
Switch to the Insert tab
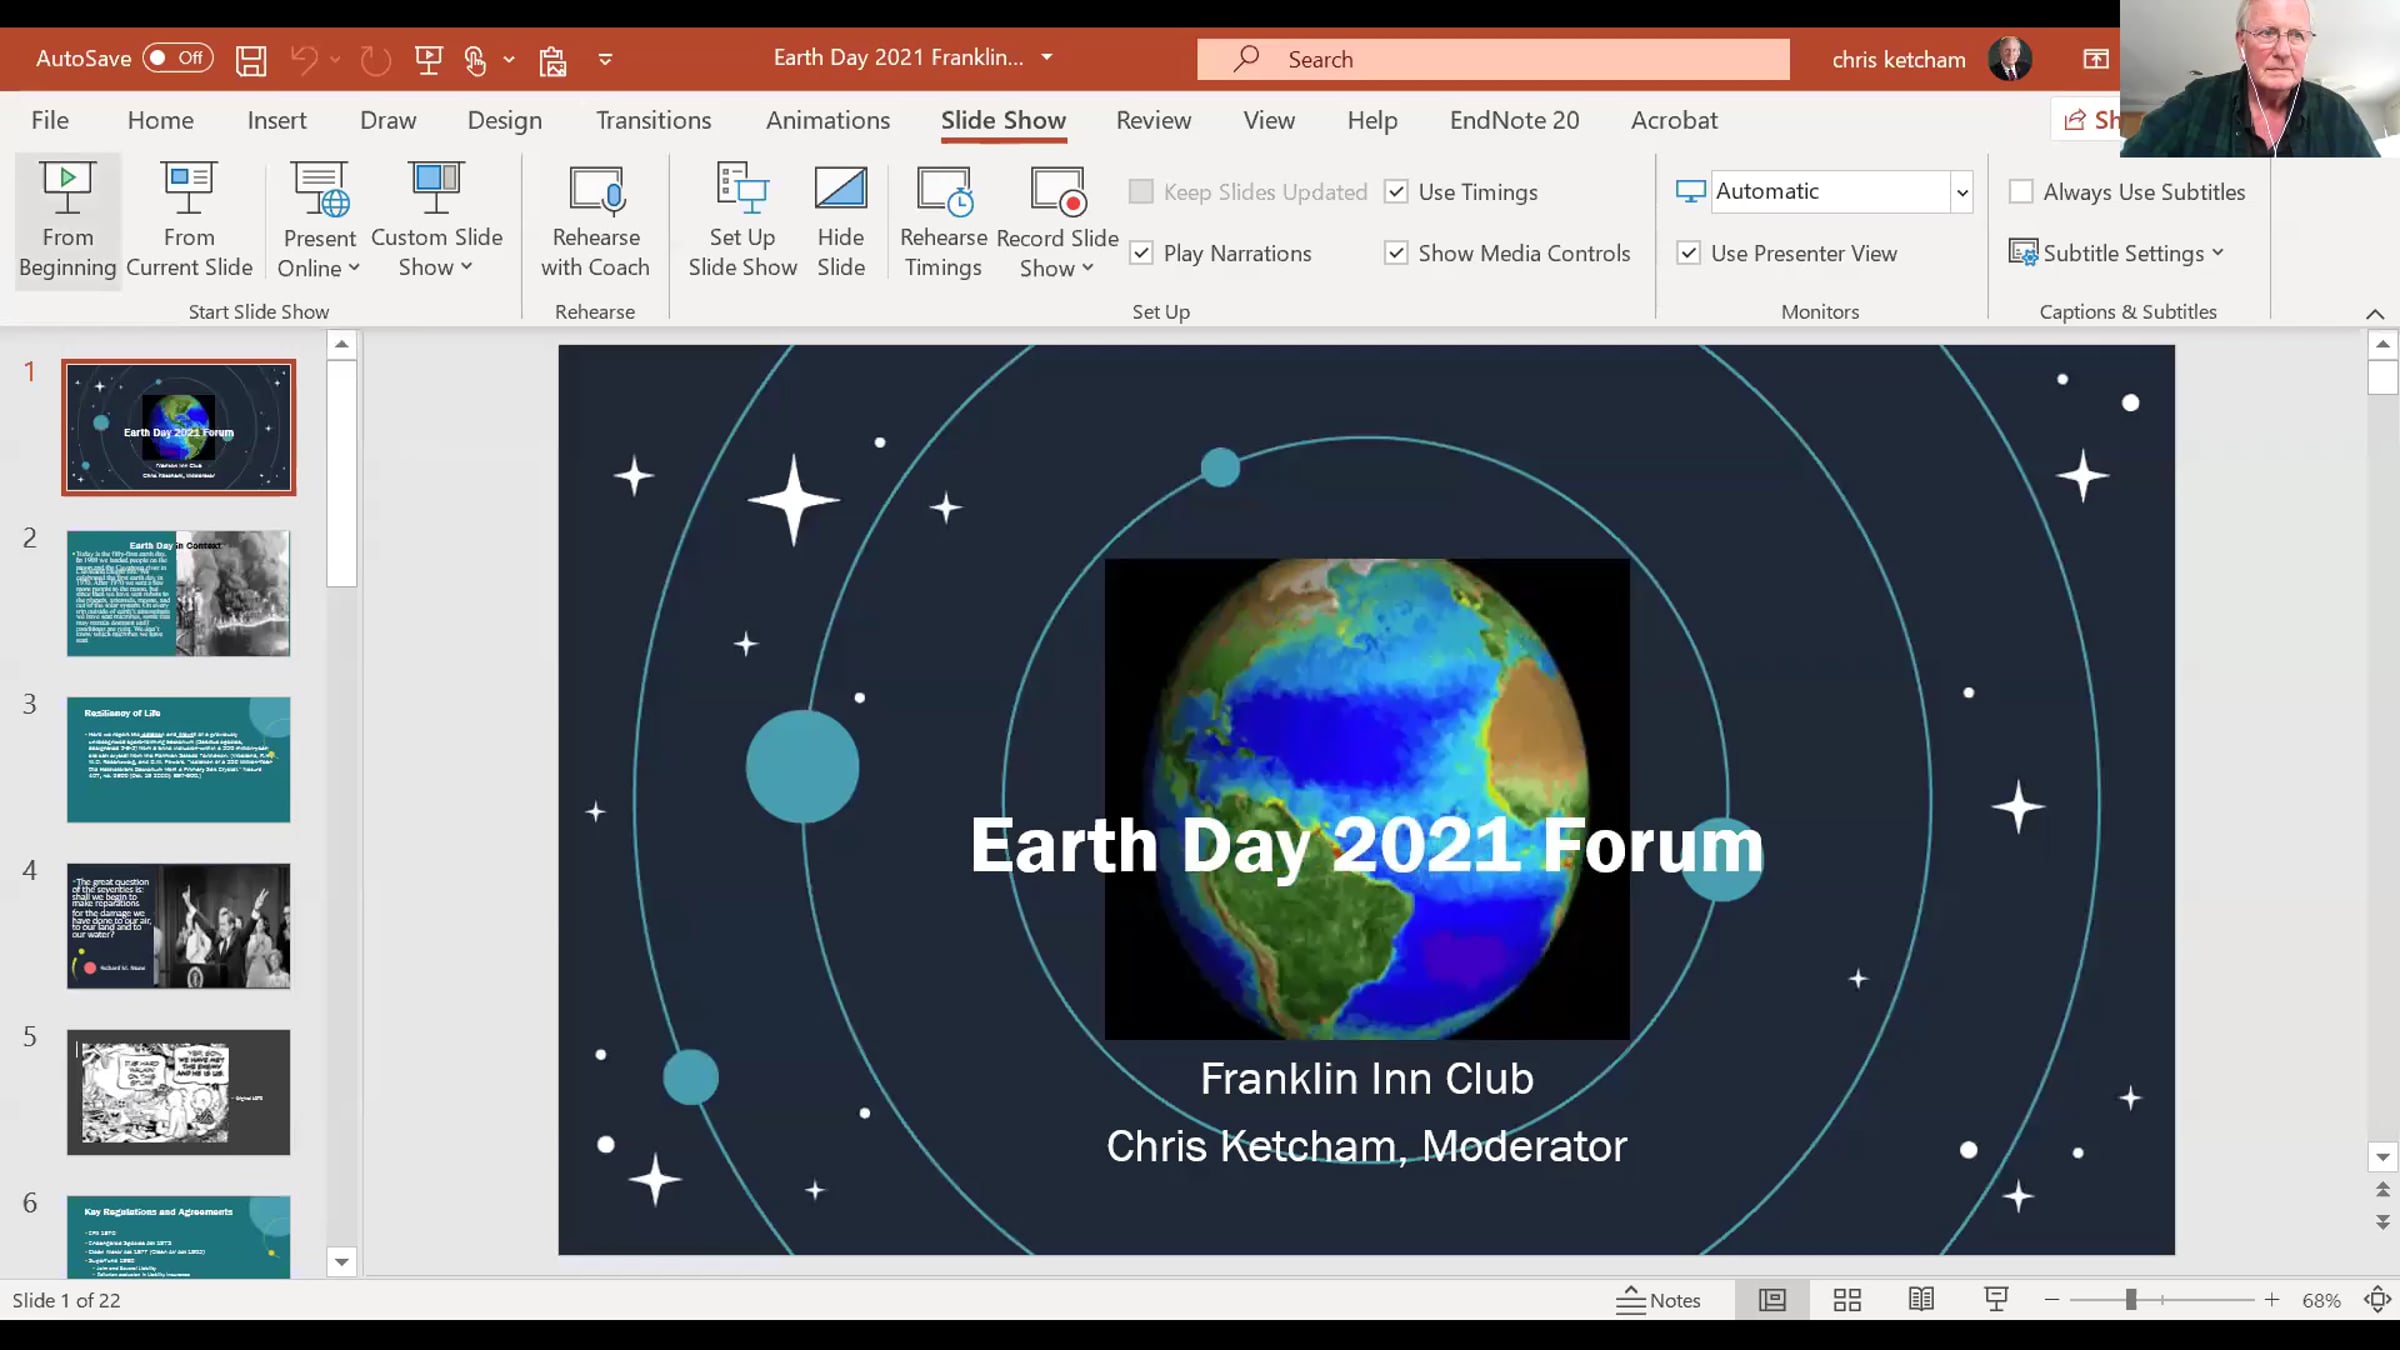coord(277,121)
